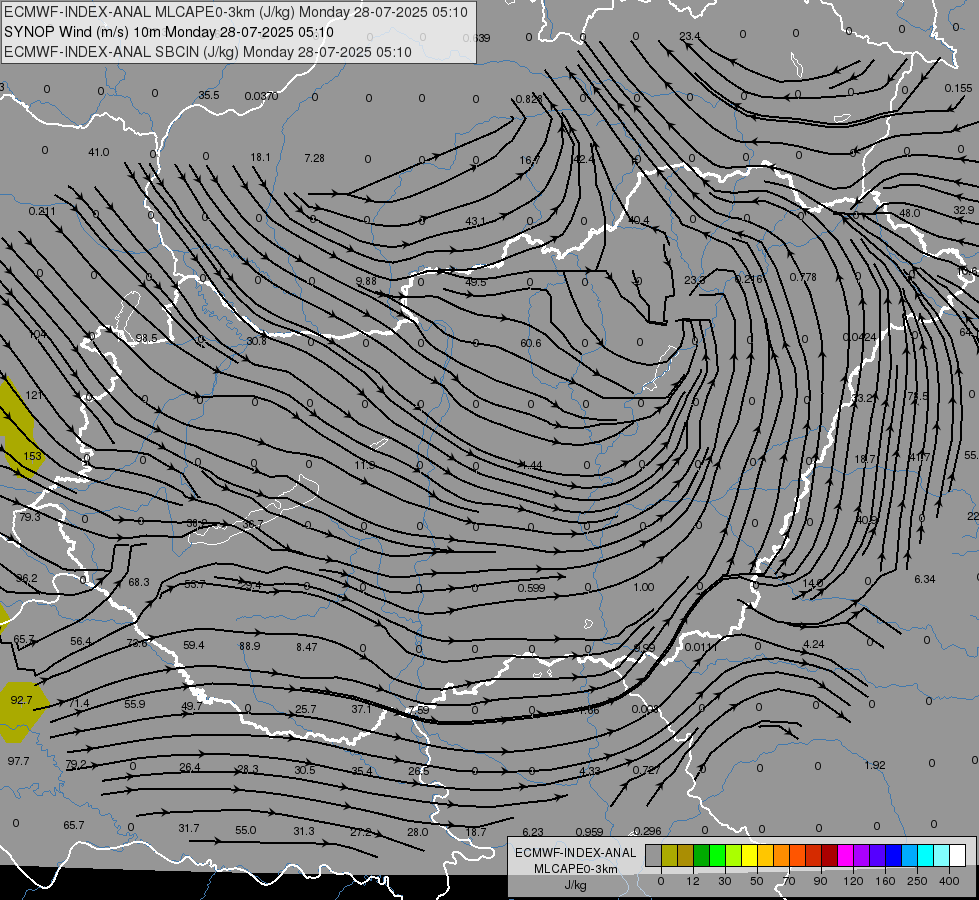Screen dimensions: 979x900
Task: Click the legend tick label 400
Action: point(949,881)
